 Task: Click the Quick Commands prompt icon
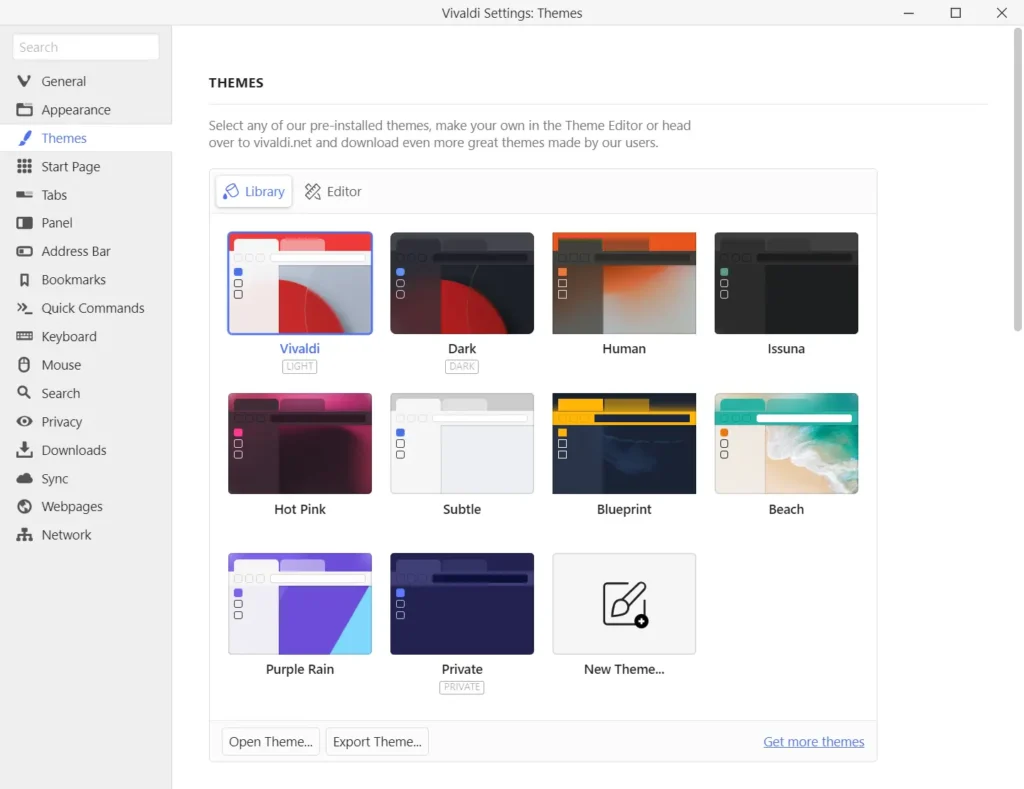click(x=24, y=308)
